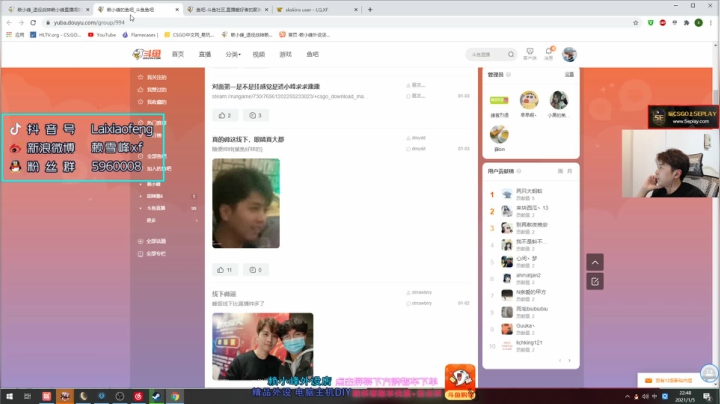Open 我关注的 in the left sidebar
The height and width of the screenshot is (404, 720).
pyautogui.click(x=152, y=77)
